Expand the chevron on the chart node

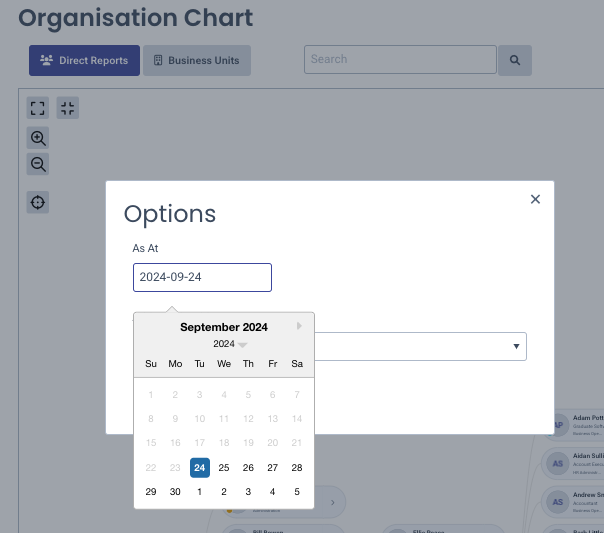pyautogui.click(x=332, y=502)
